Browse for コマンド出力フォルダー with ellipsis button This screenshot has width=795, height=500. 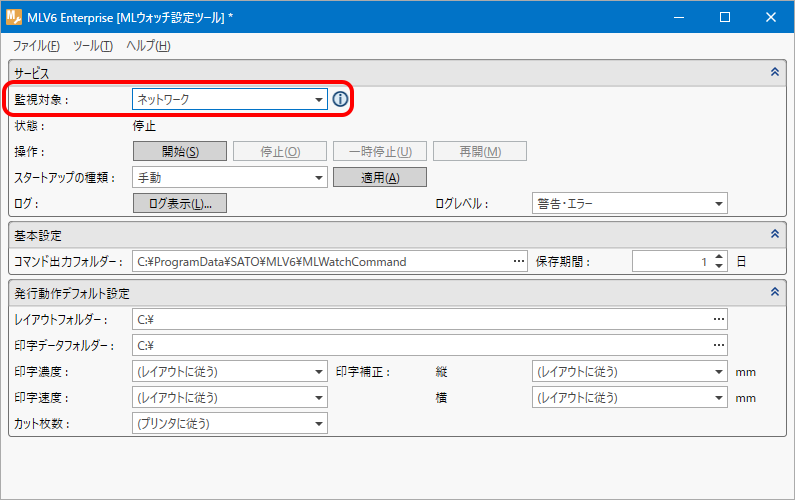point(519,261)
